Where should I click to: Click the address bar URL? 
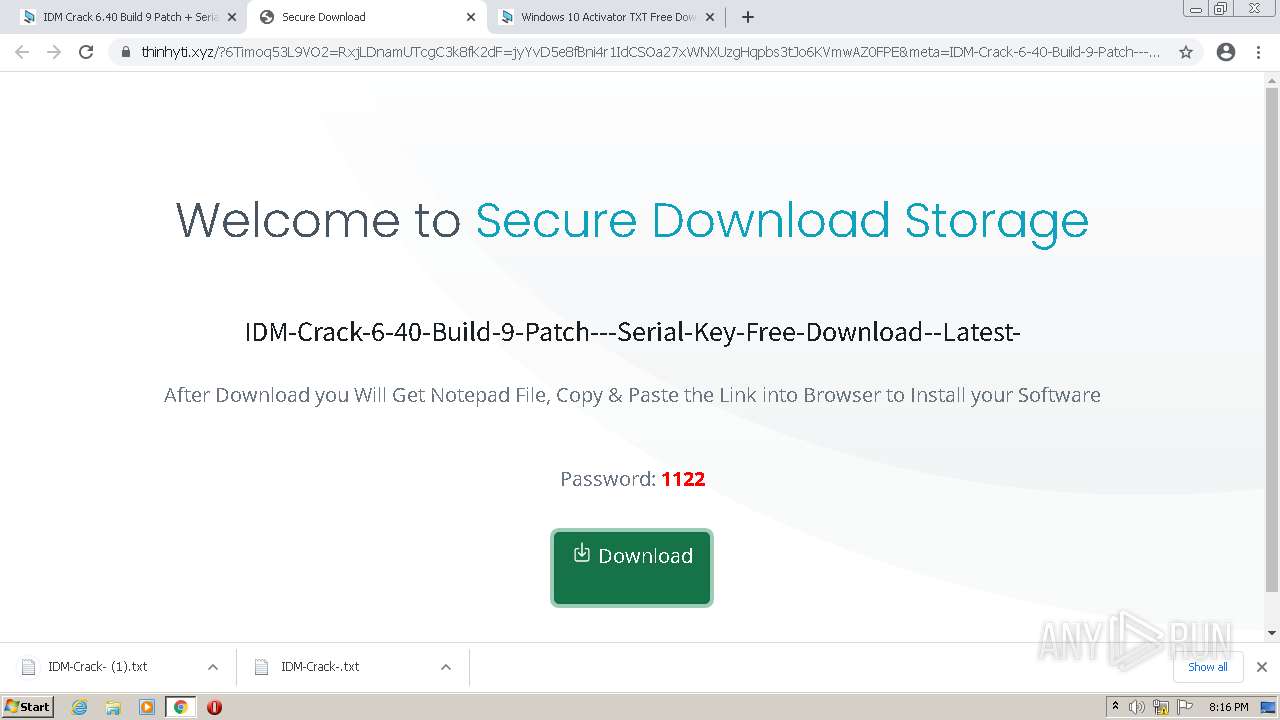(651, 52)
